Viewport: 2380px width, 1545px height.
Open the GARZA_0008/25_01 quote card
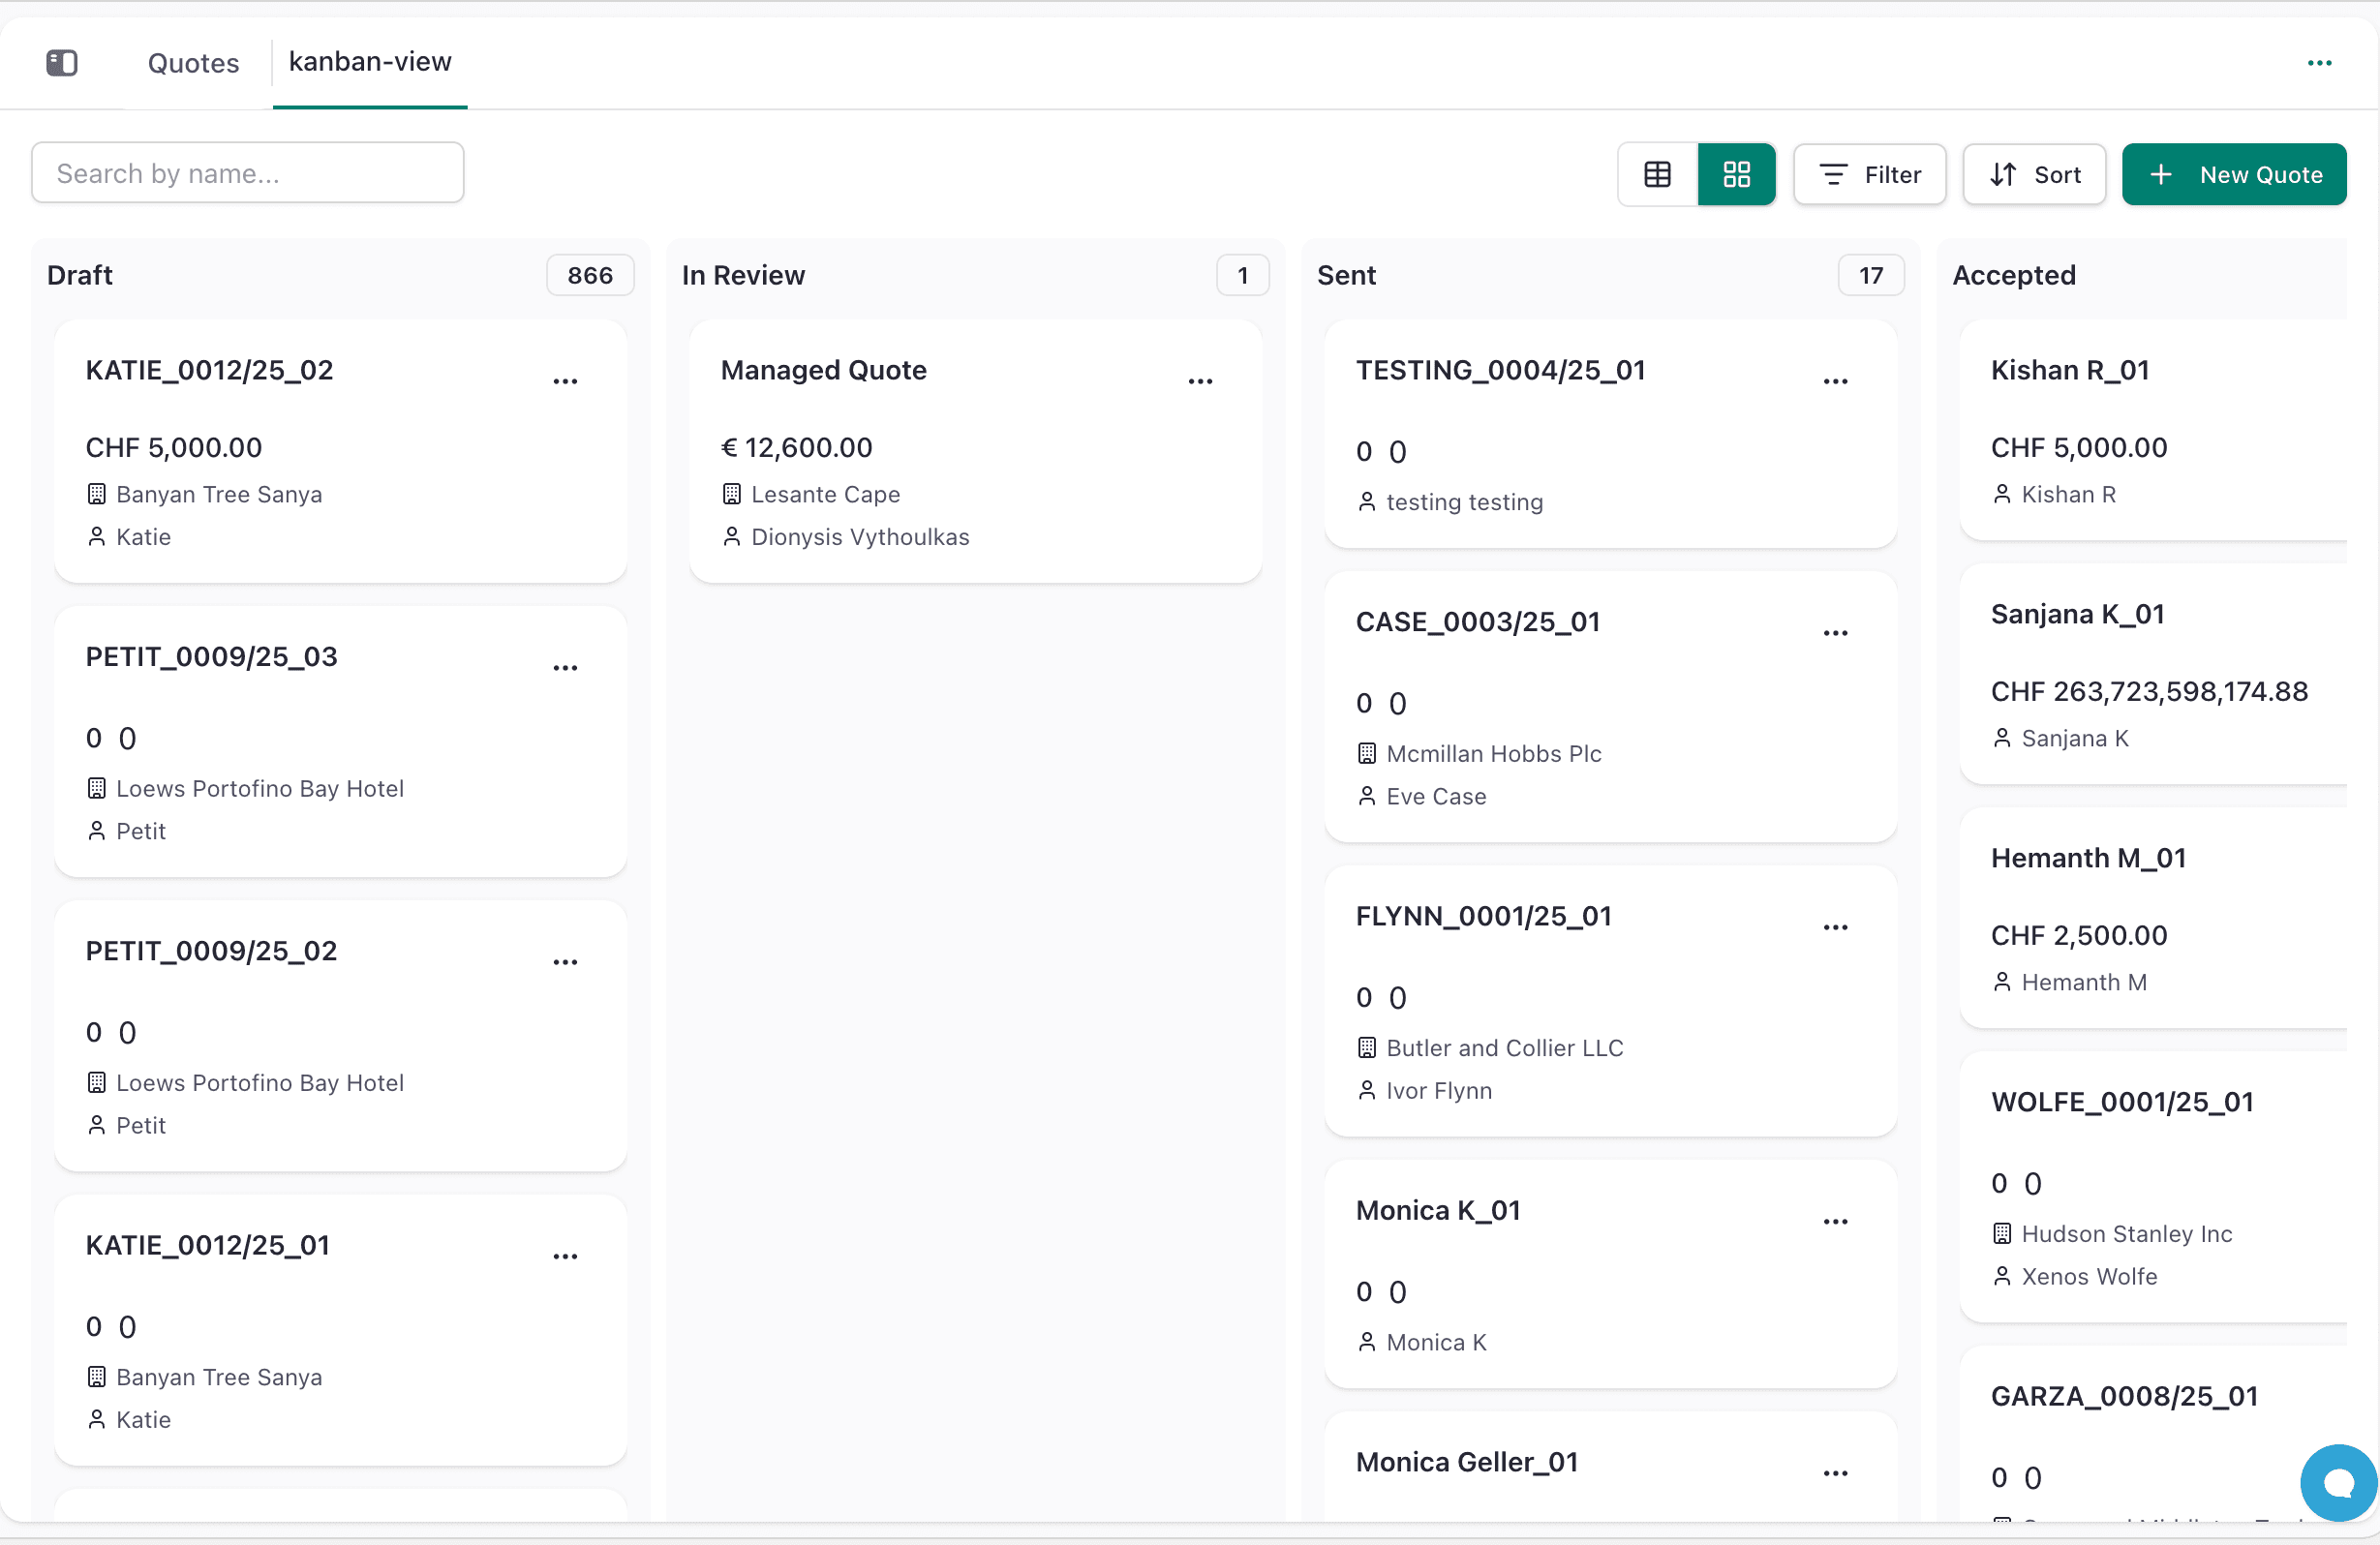click(2153, 1435)
